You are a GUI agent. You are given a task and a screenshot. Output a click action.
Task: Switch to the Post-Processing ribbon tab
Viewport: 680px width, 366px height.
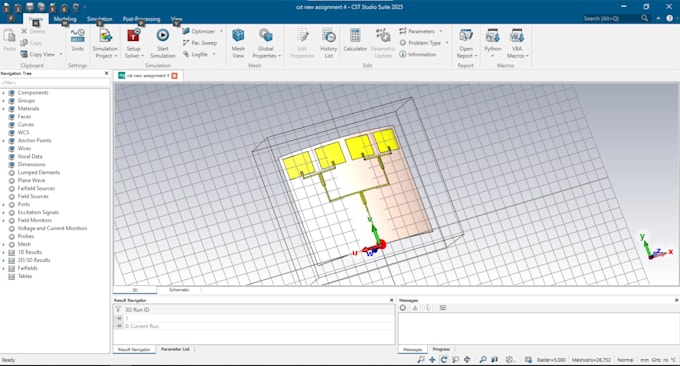(141, 19)
